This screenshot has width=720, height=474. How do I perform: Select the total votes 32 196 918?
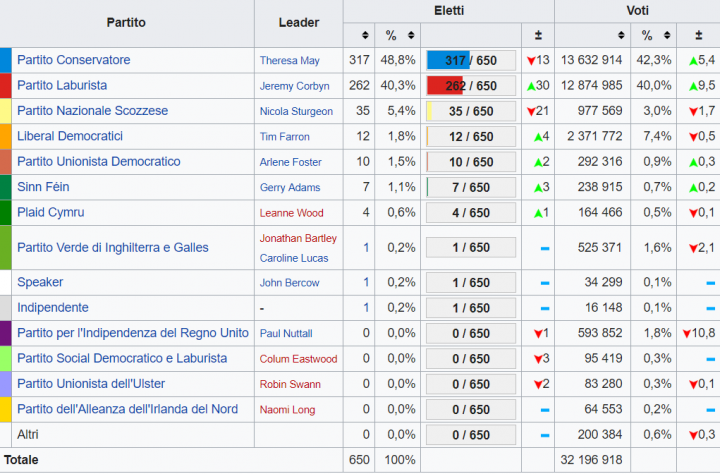591,460
